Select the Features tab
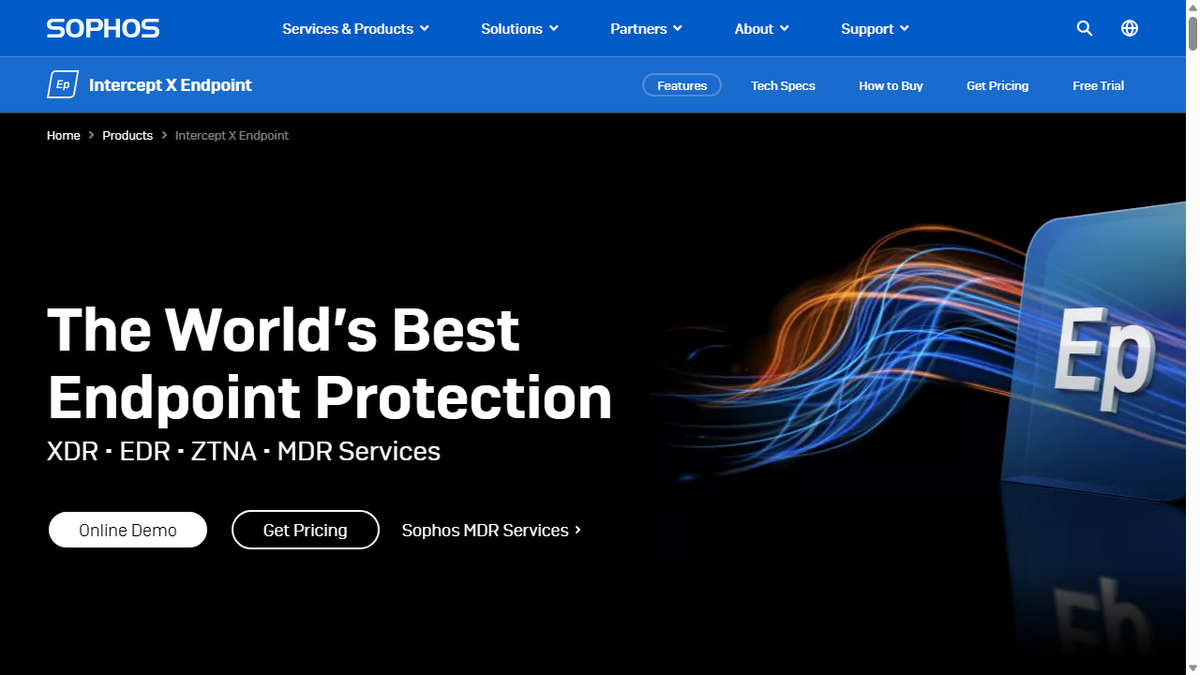Image resolution: width=1200 pixels, height=675 pixels. 682,86
